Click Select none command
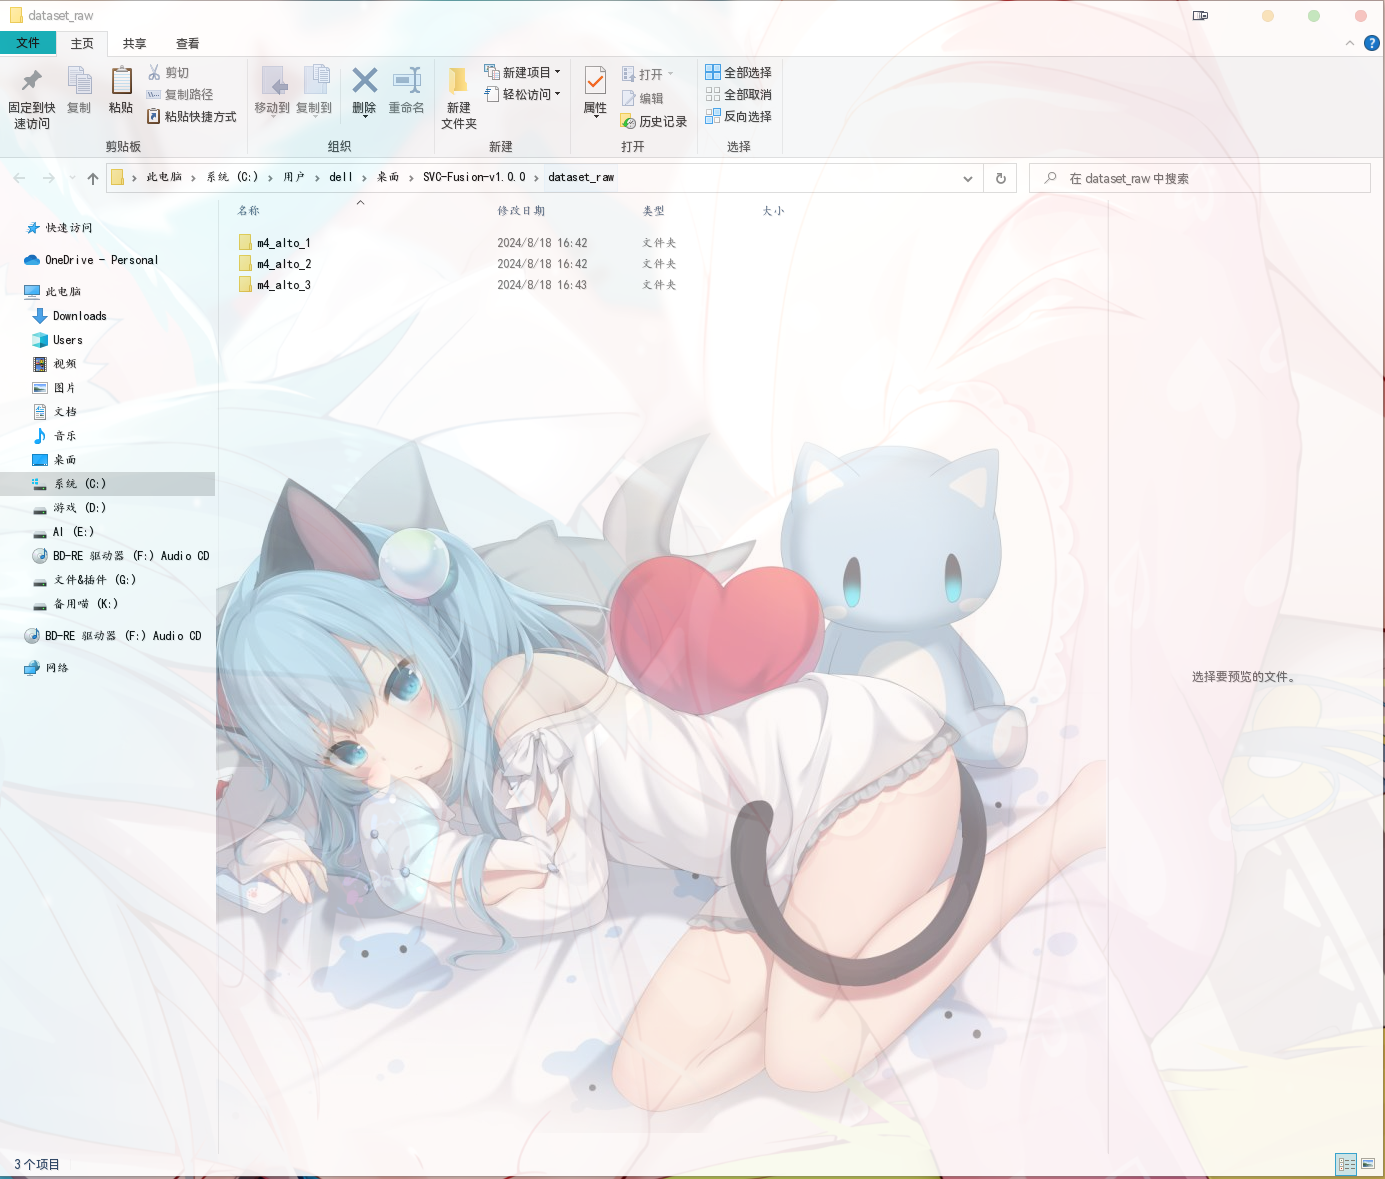This screenshot has height=1179, width=1385. coord(738,95)
